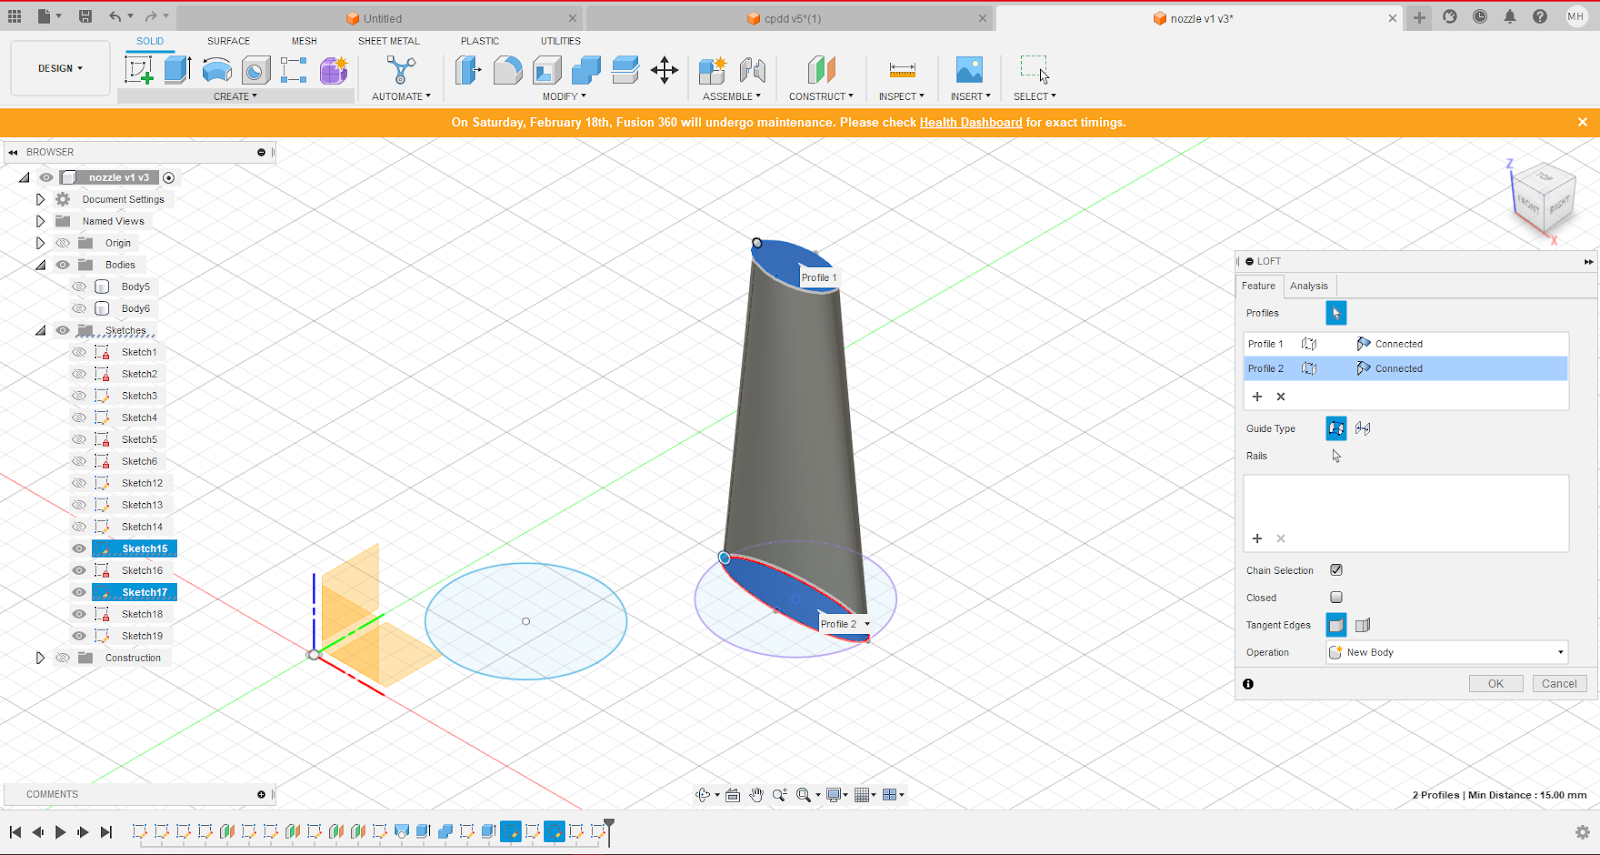Screen dimensions: 1600x855
Task: Open the help question-mark icon
Action: point(1540,17)
